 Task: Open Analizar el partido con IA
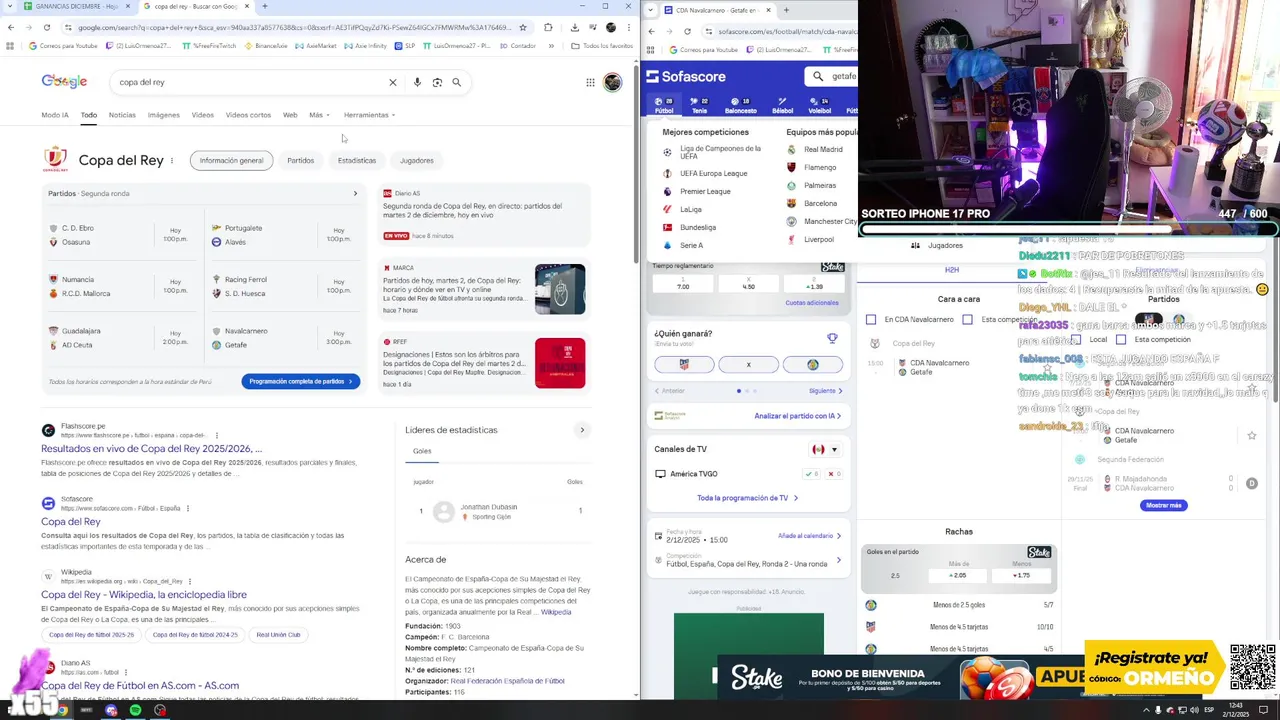(798, 416)
